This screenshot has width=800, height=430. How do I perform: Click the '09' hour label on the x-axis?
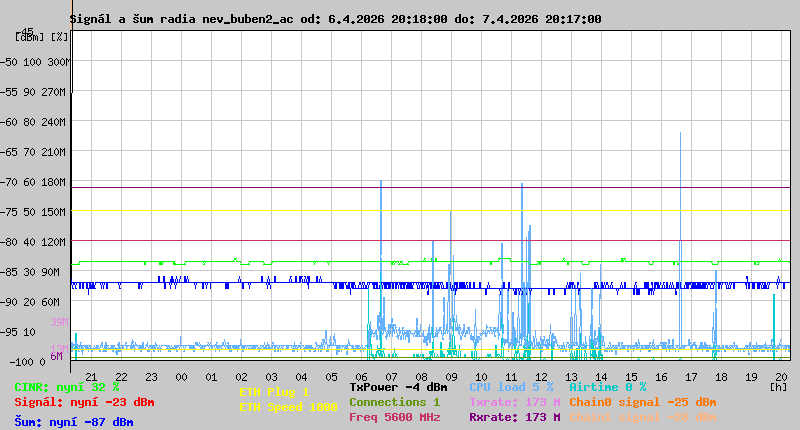(x=452, y=377)
